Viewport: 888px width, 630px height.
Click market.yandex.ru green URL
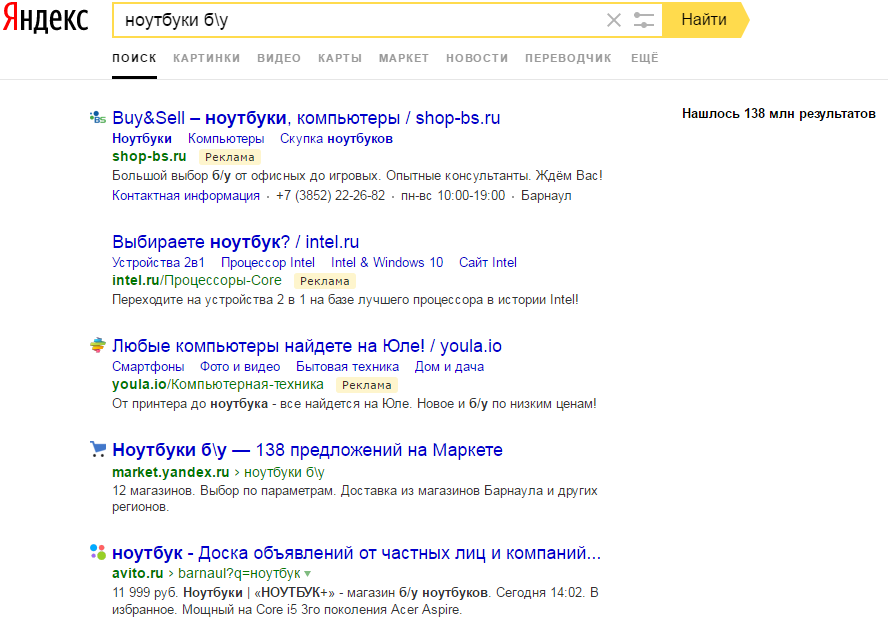(x=170, y=472)
